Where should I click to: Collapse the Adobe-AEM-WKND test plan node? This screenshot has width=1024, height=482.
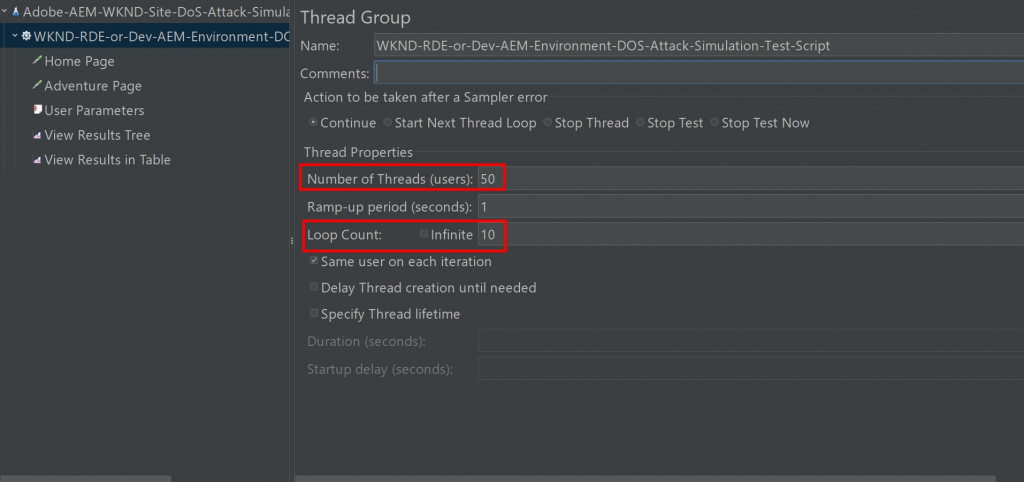[5, 11]
